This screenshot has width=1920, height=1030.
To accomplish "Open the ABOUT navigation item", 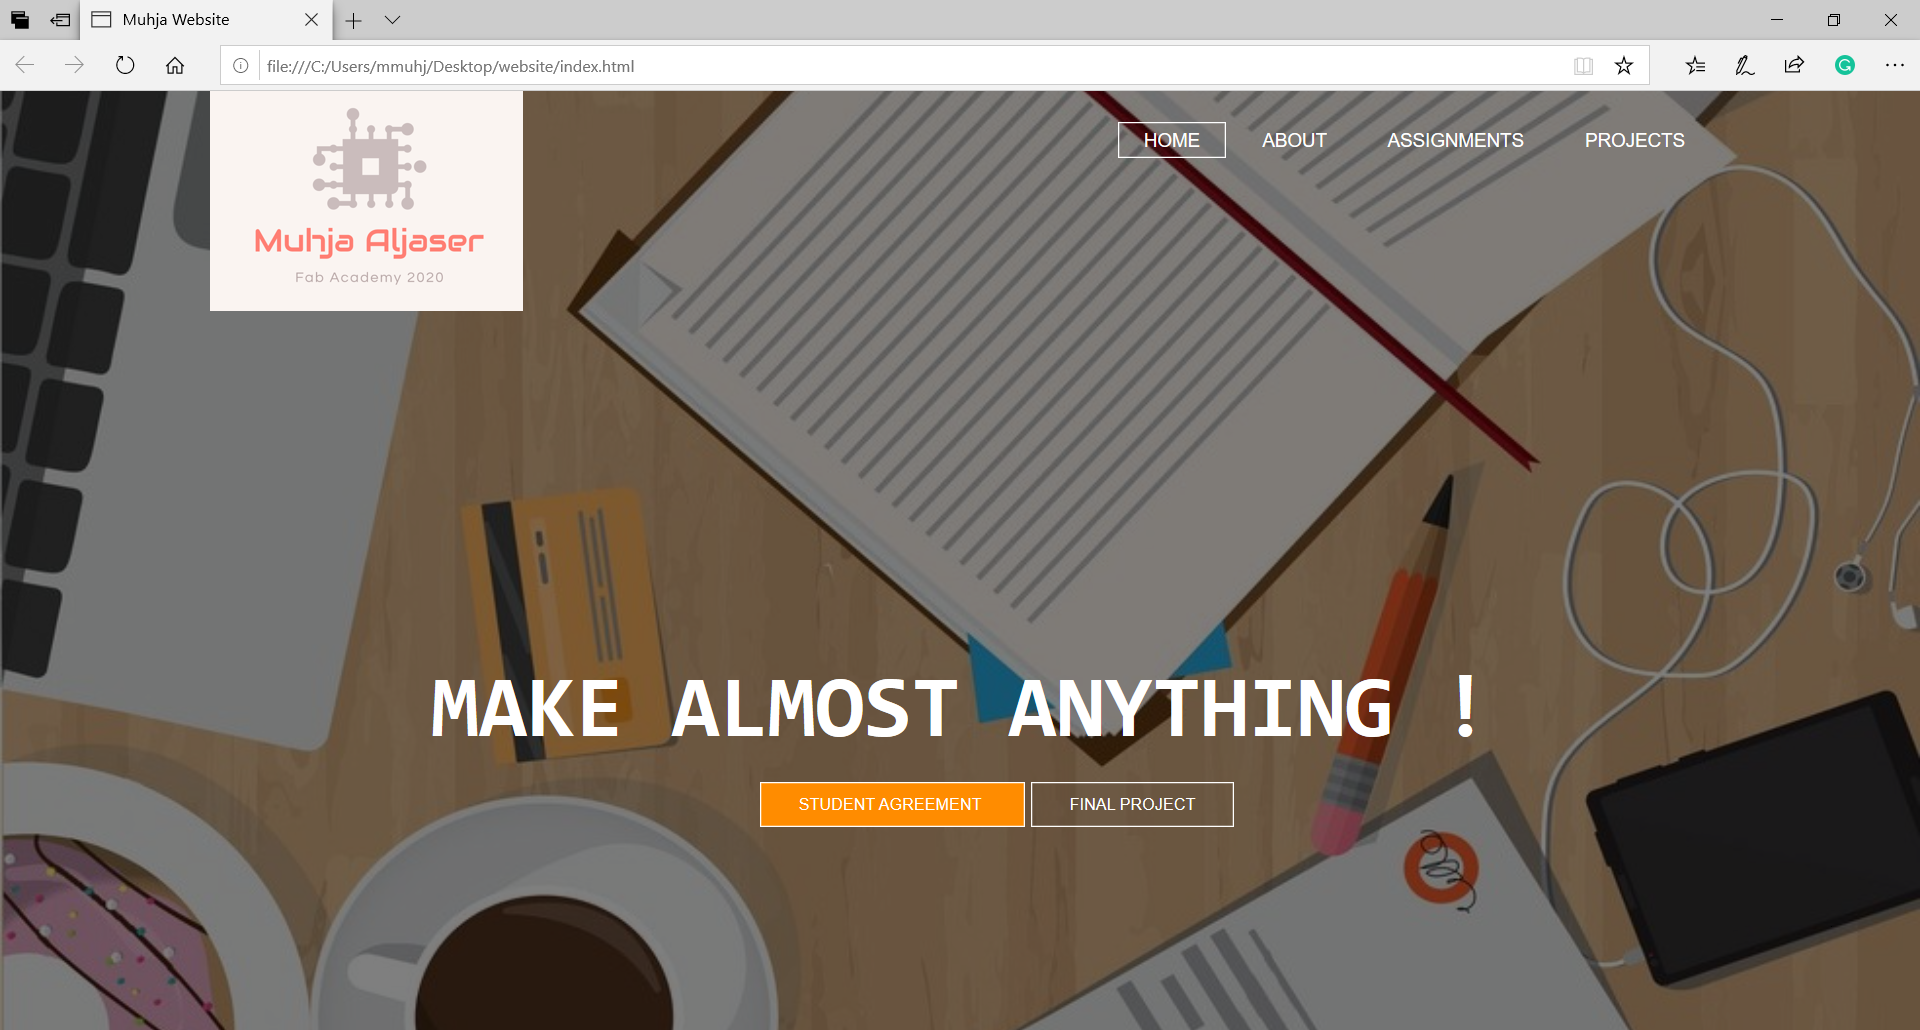I will 1294,140.
